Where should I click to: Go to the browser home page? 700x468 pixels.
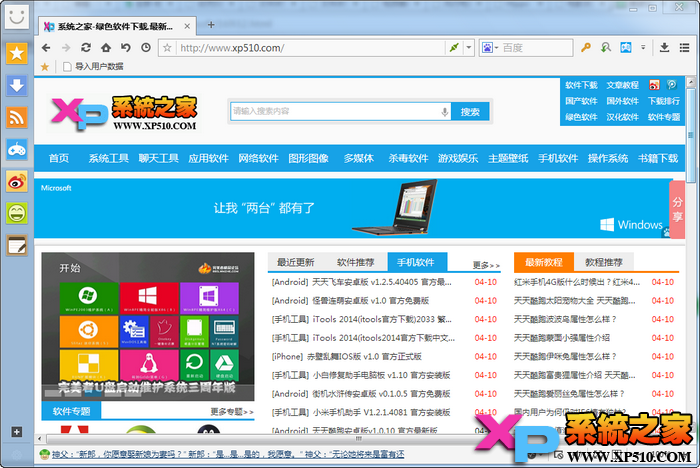(x=106, y=47)
